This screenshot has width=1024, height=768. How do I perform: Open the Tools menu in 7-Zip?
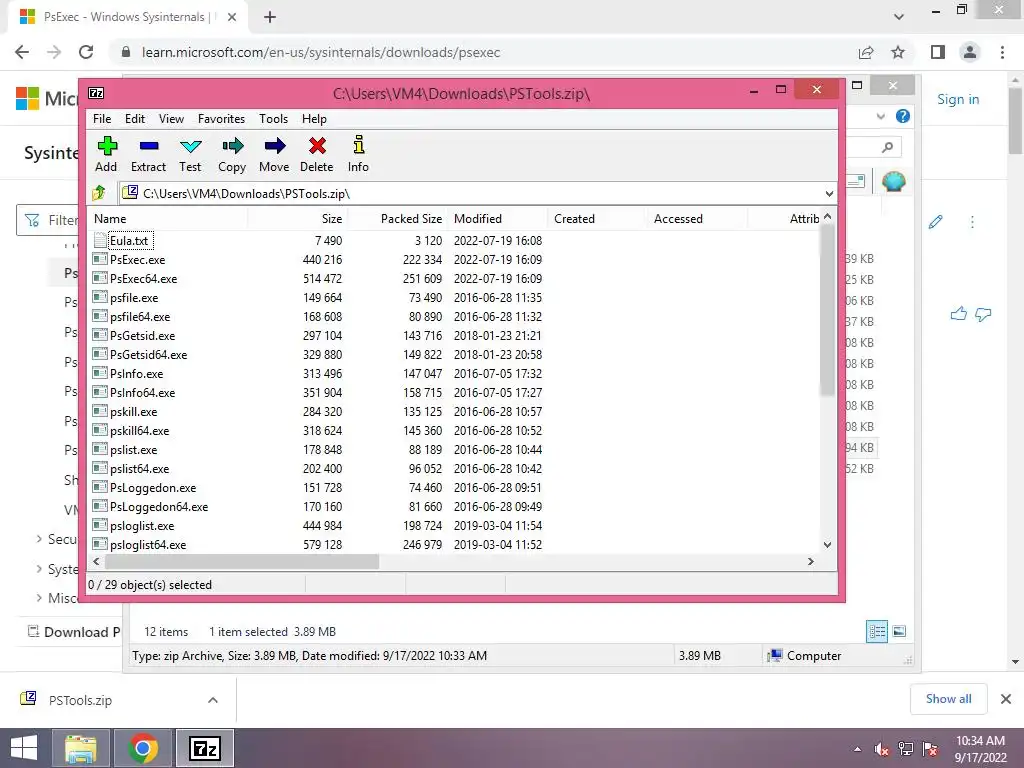click(x=273, y=119)
